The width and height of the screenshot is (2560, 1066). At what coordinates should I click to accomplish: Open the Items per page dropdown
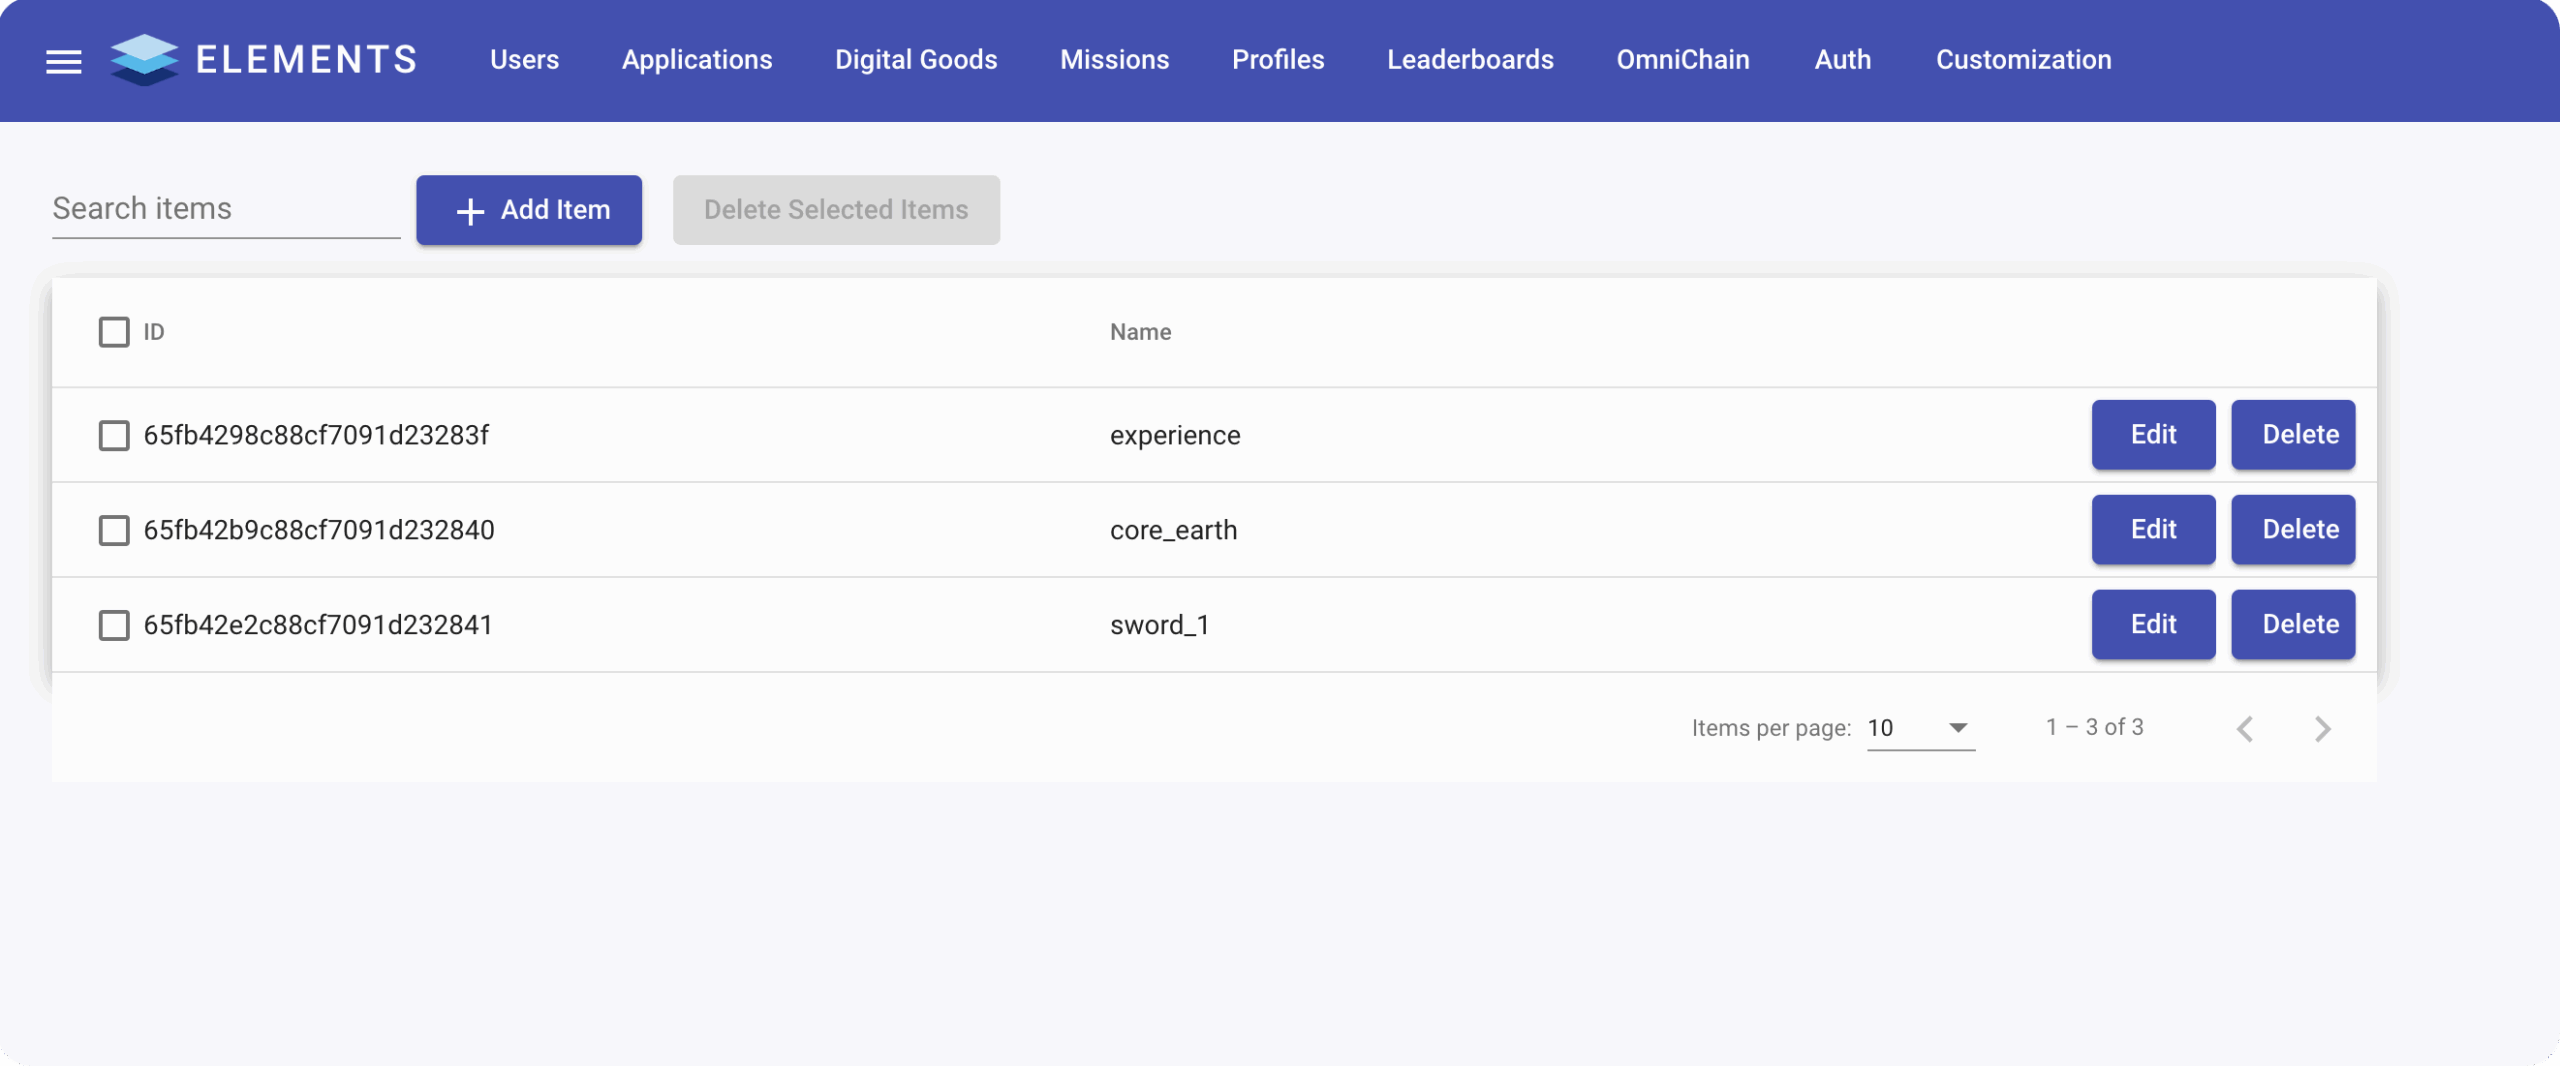[x=1920, y=728]
